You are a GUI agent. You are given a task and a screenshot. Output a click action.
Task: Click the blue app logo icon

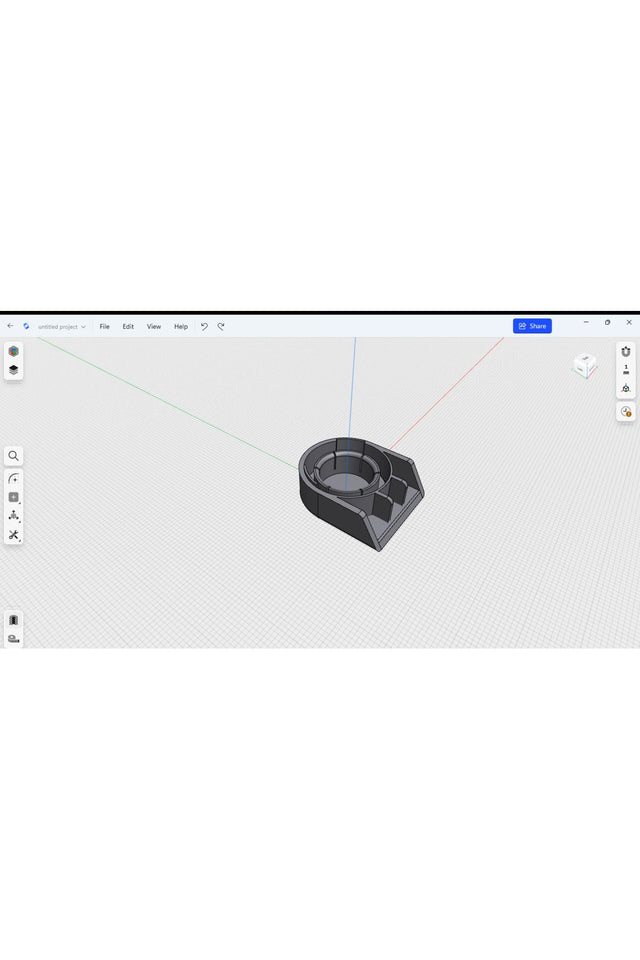(x=26, y=326)
